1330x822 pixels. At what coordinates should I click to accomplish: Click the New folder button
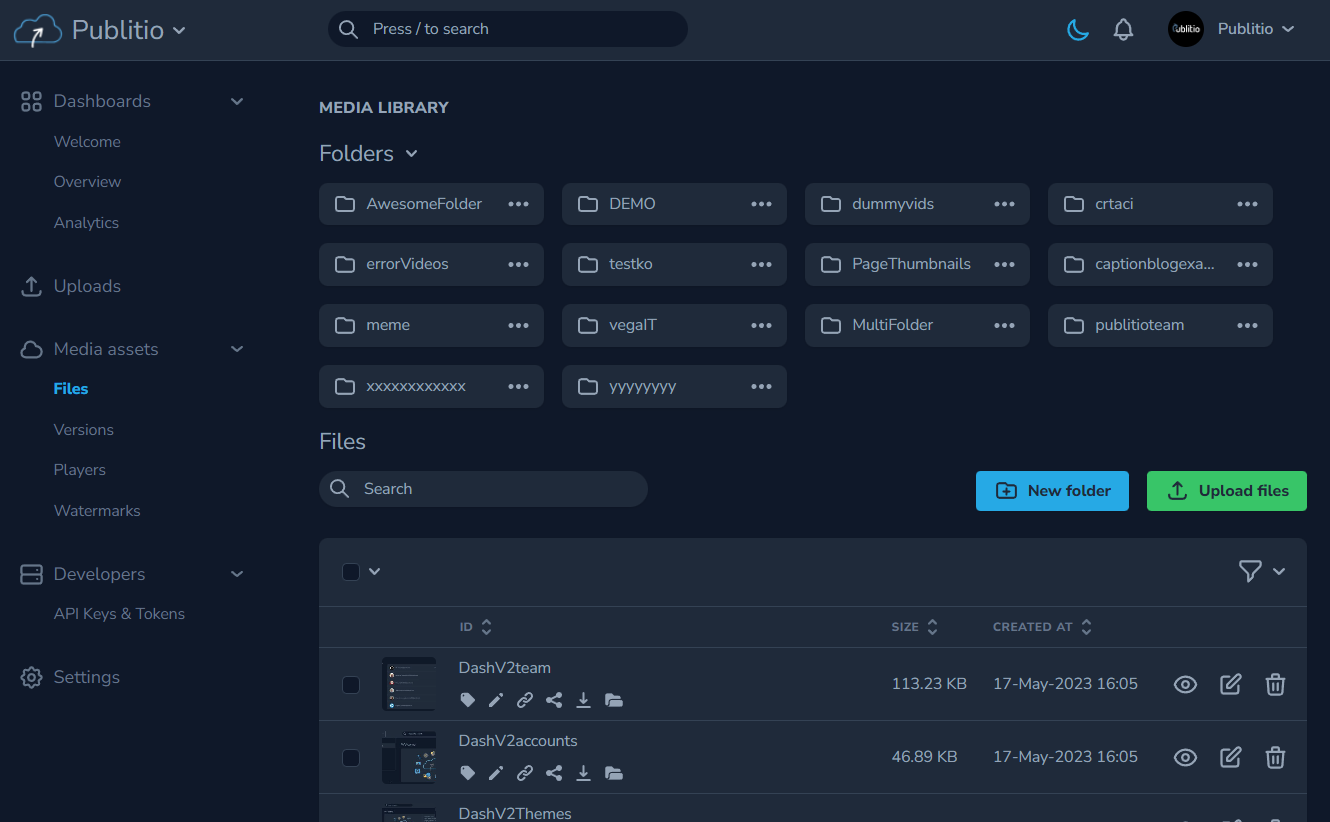1052,491
